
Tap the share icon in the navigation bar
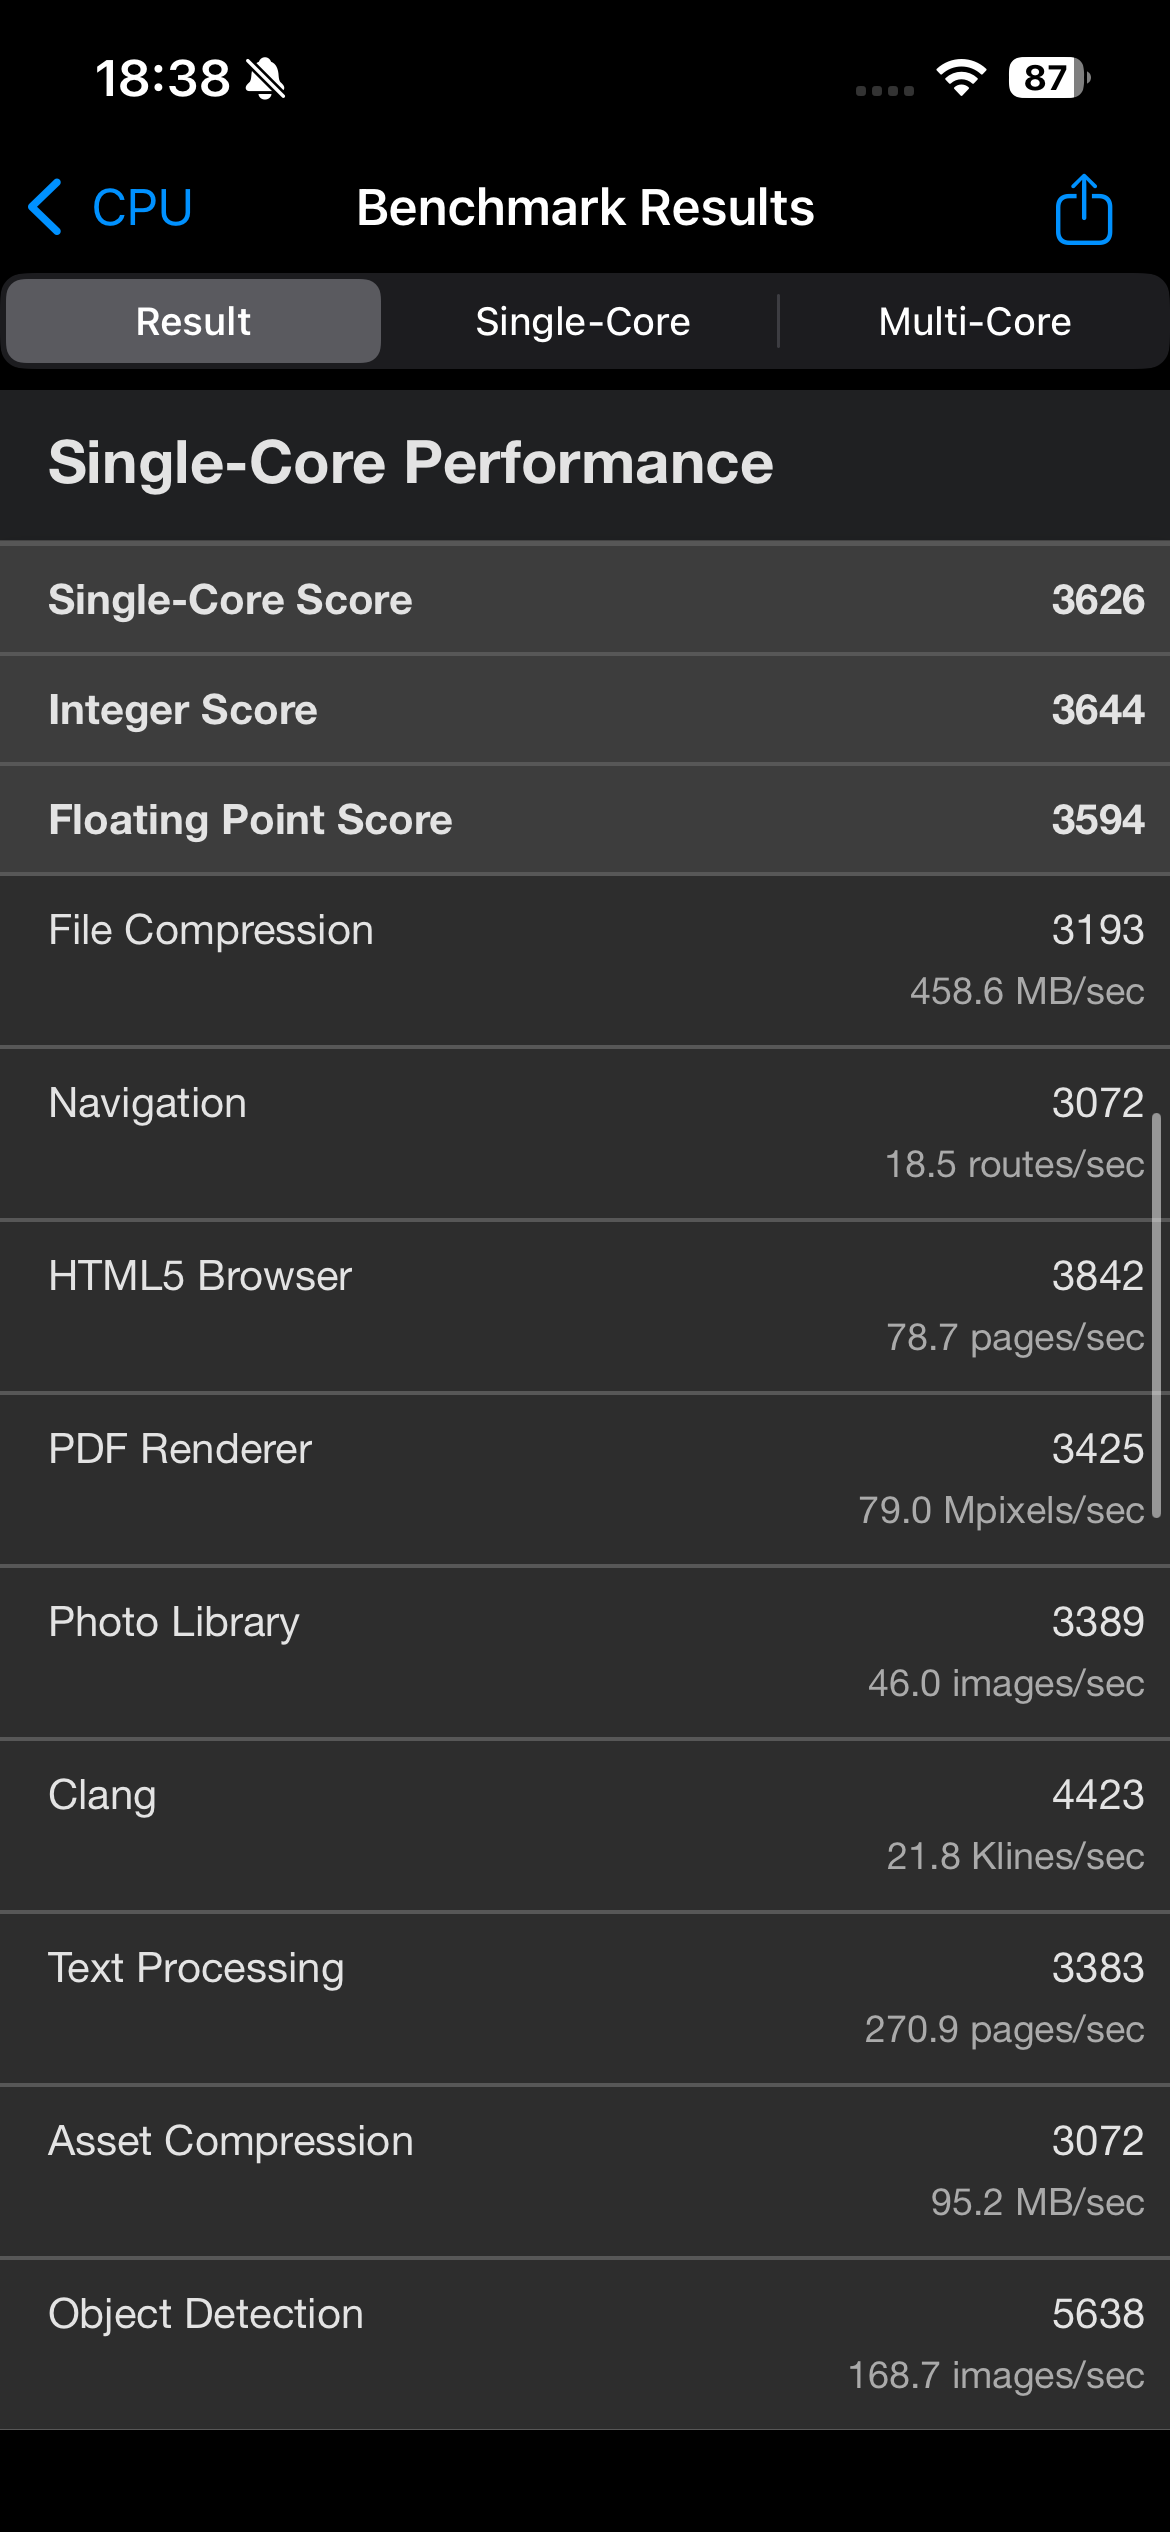pos(1083,209)
